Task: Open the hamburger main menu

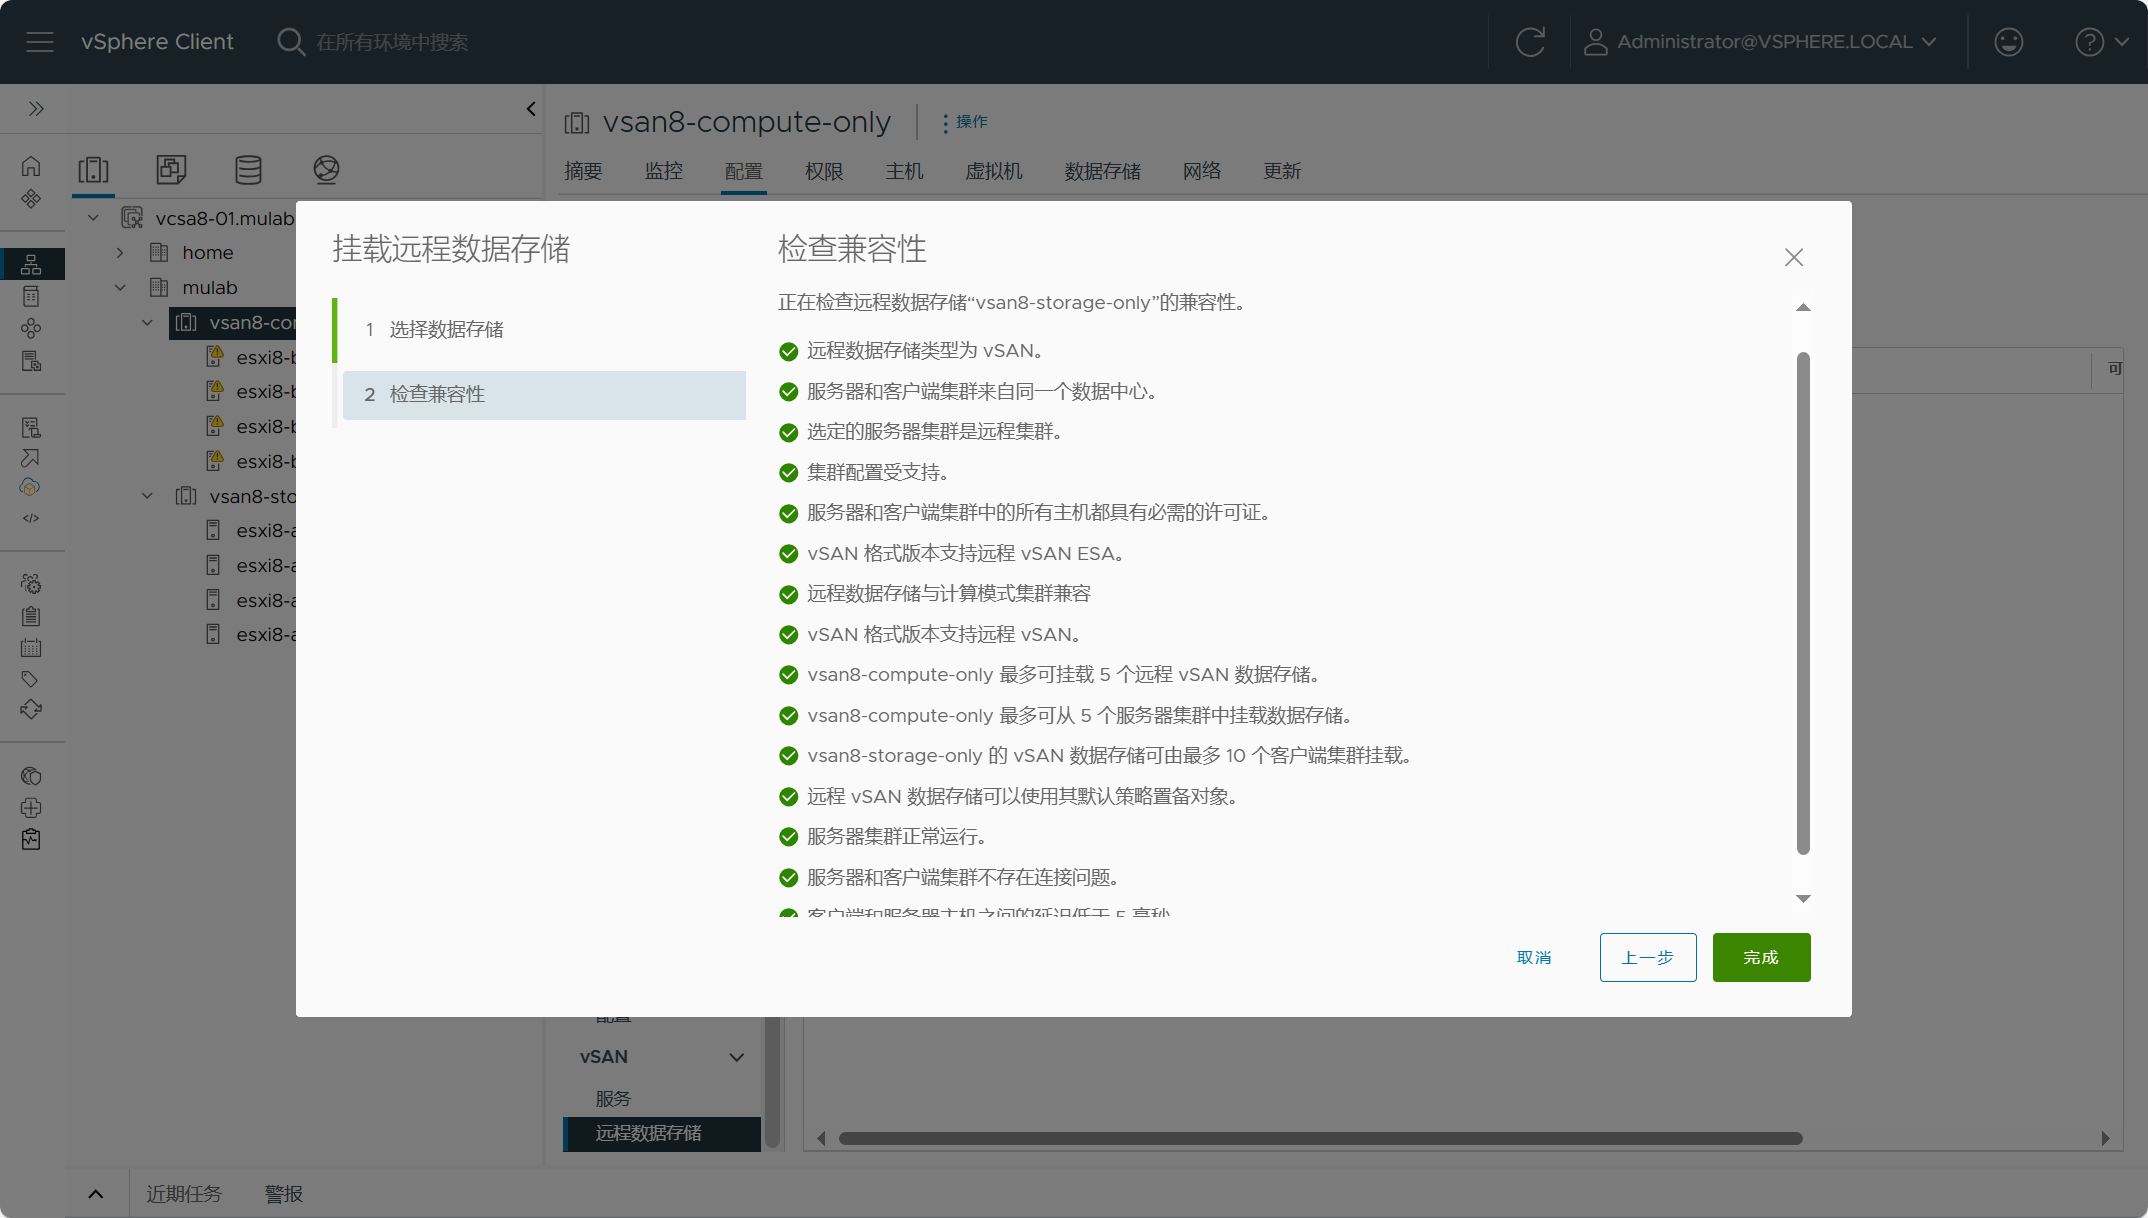Action: tap(40, 42)
